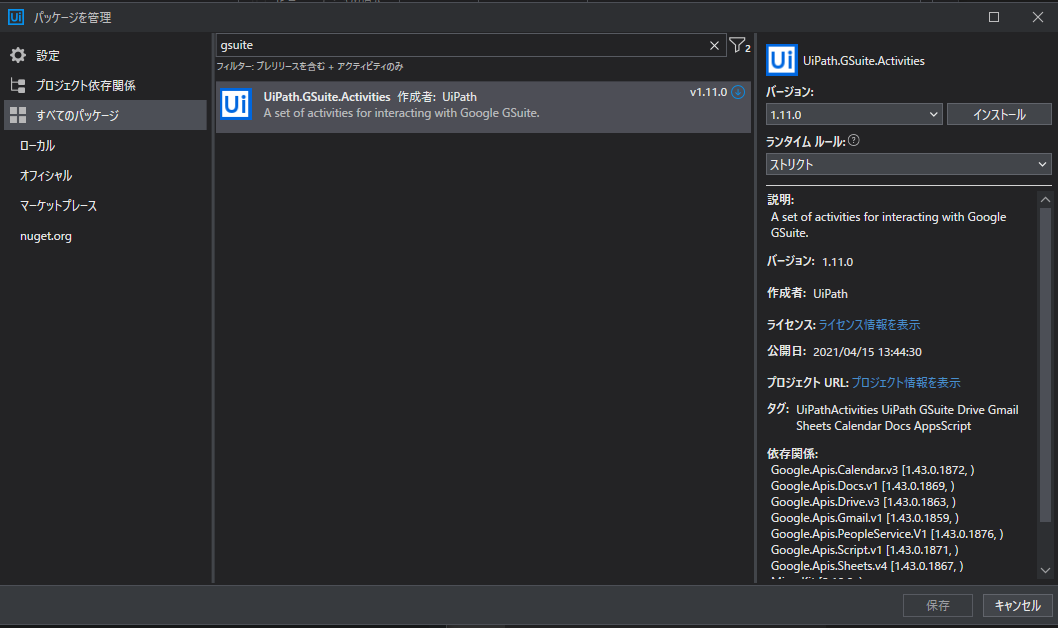1058x628 pixels.
Task: Click the gsuite search input field
Action: (450, 44)
